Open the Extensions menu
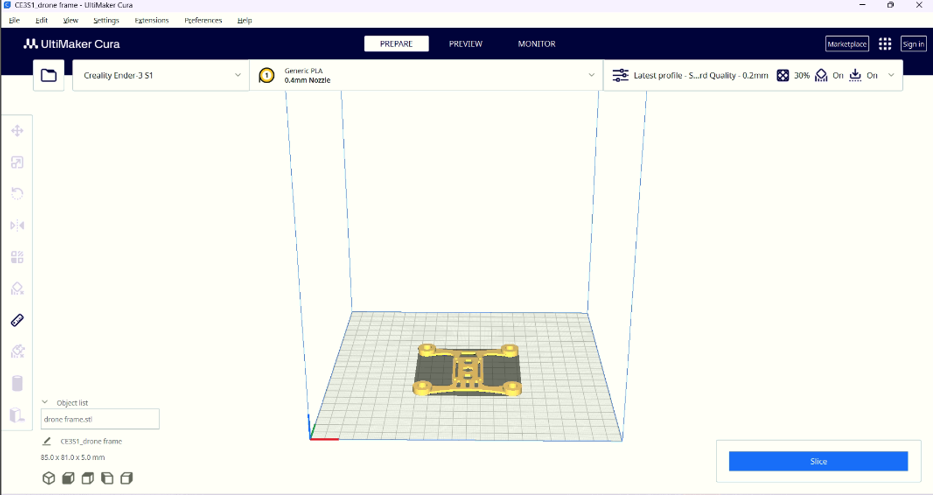This screenshot has width=933, height=495. [x=152, y=20]
